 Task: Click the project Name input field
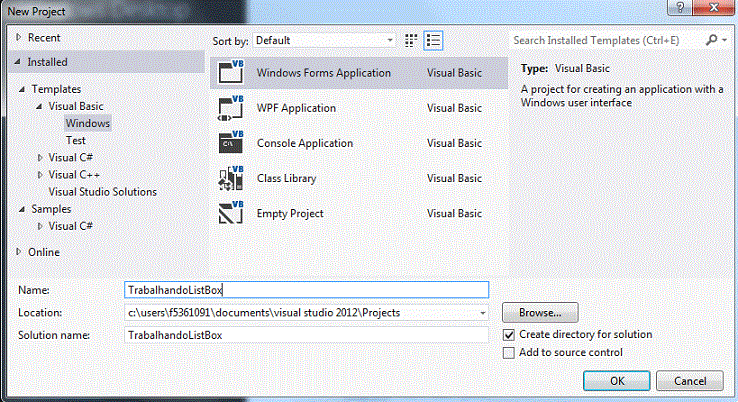306,290
